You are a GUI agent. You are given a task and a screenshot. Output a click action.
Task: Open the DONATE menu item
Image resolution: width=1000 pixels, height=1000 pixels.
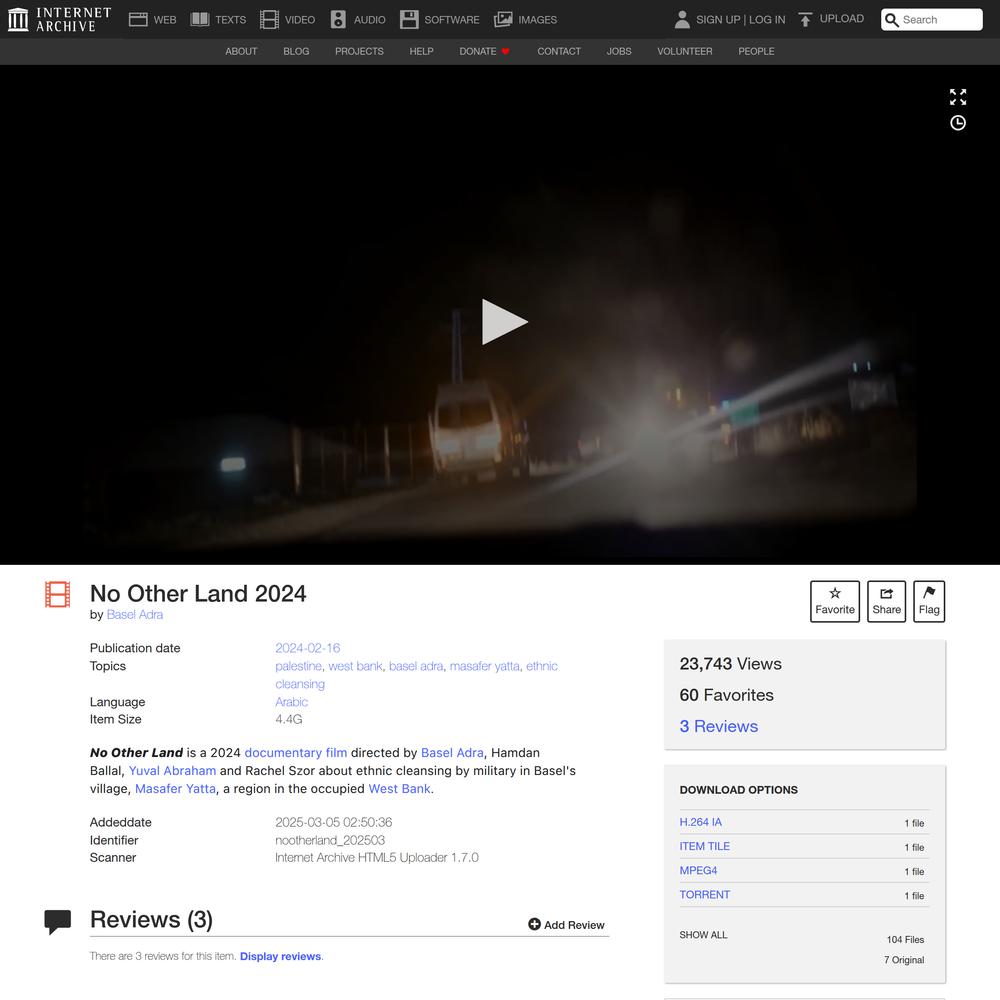pos(484,51)
